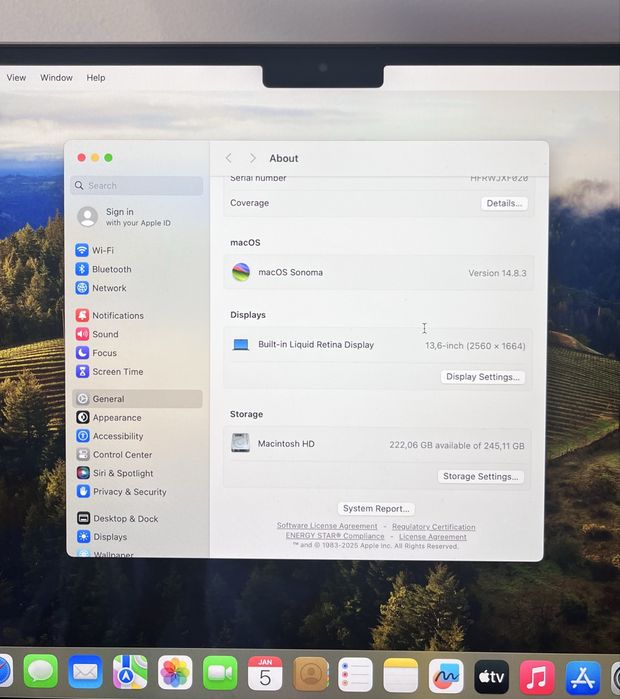Viewport: 620px width, 699px height.
Task: Open Screen Time settings in sidebar
Action: coord(110,372)
